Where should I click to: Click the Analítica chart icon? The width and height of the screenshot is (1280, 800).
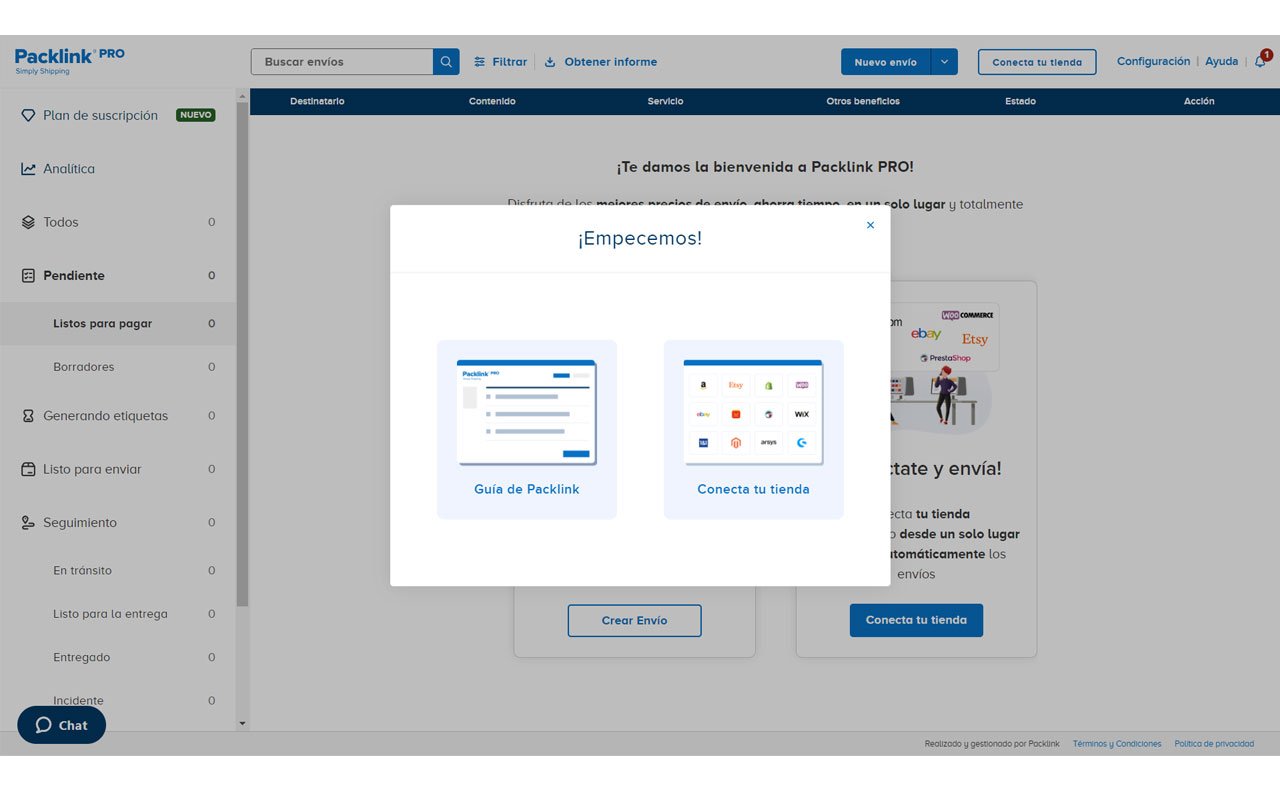coord(28,169)
